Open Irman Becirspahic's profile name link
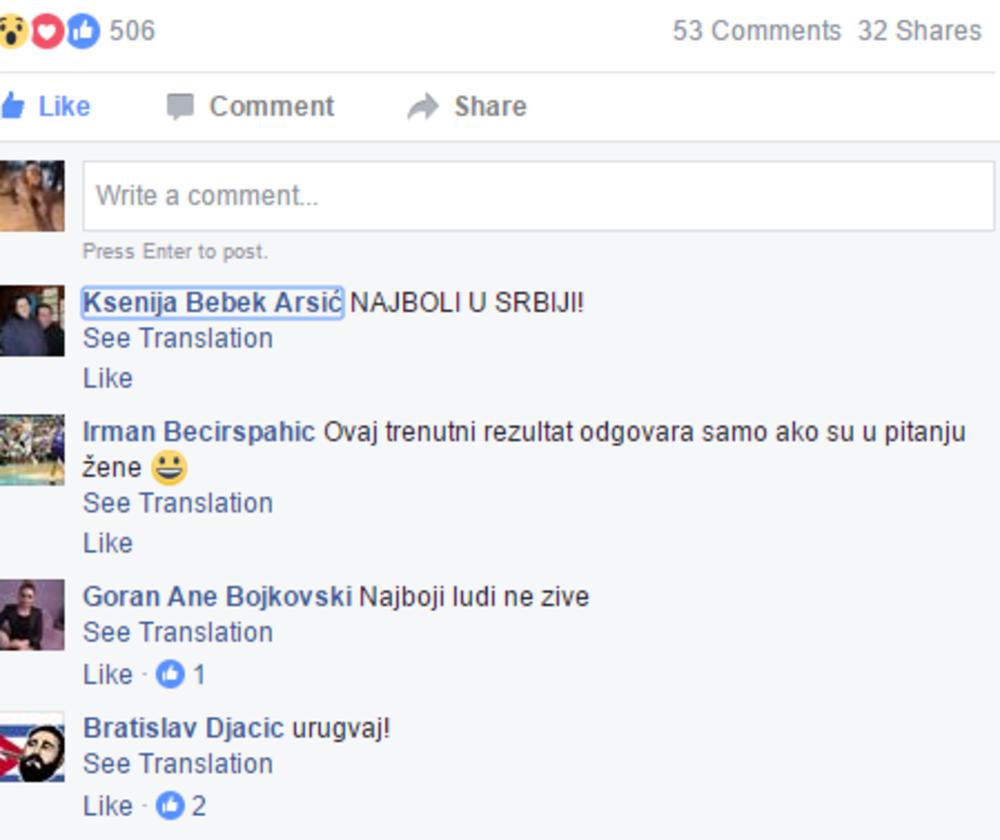Screen dimensions: 1000x840 pos(199,432)
